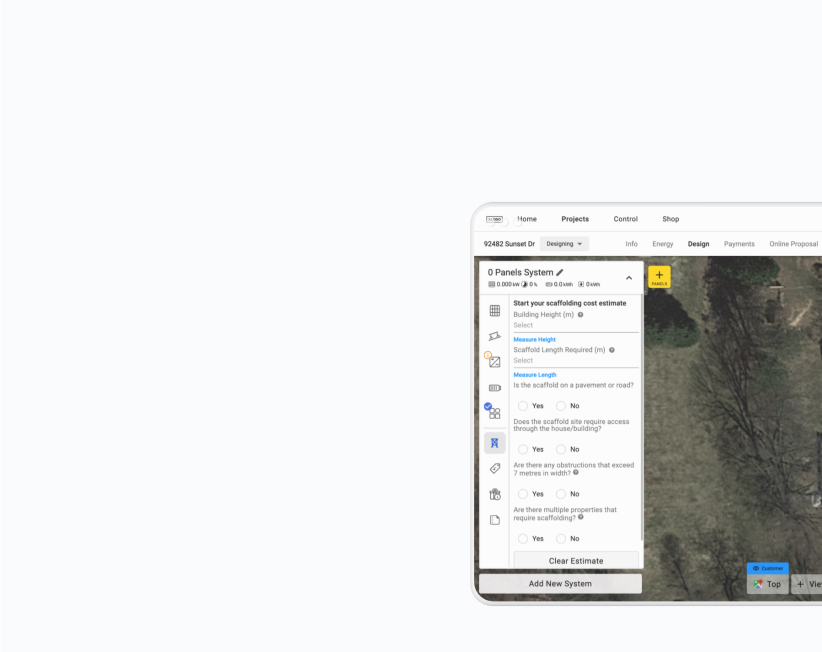Click the add View button
Image resolution: width=822 pixels, height=652 pixels.
tap(807, 584)
